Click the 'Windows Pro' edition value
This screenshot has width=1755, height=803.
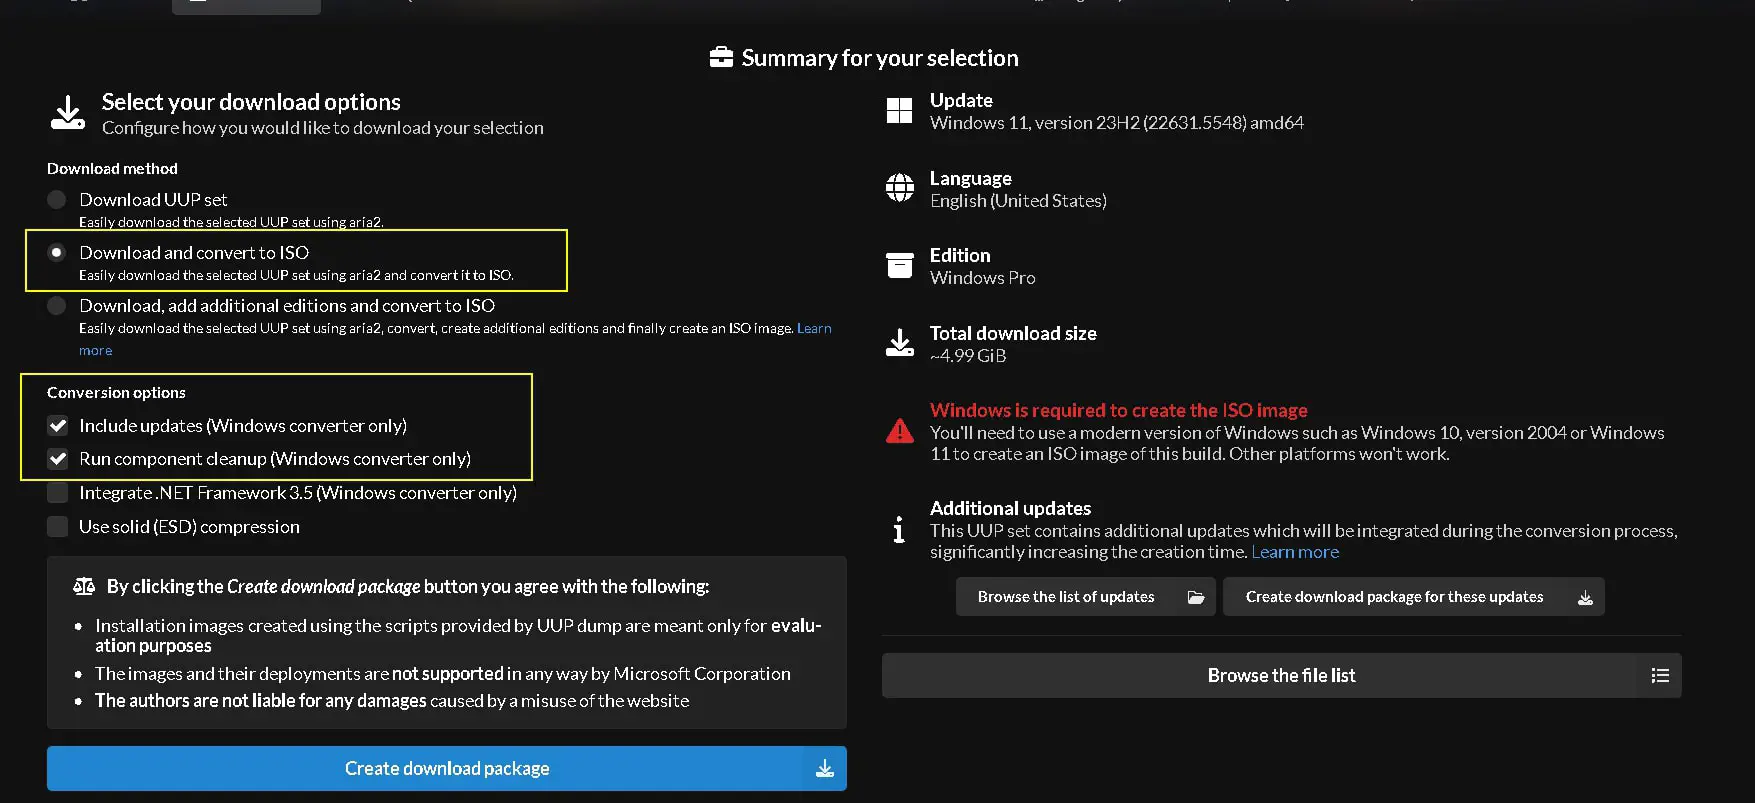coord(983,278)
